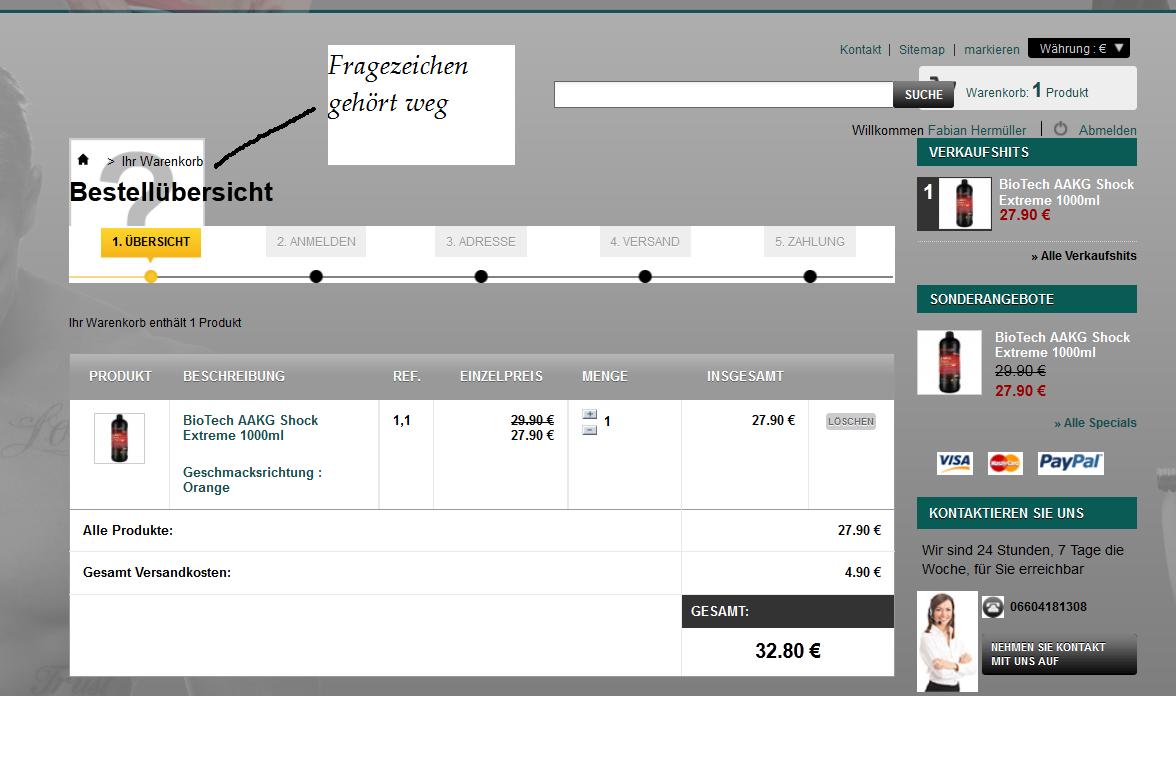The height and width of the screenshot is (765, 1176).
Task: Open product thumbnail in cart table
Action: 119,438
